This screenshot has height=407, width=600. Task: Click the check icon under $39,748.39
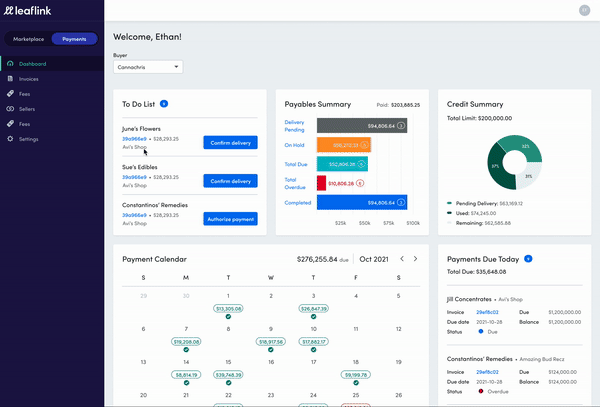228,383
